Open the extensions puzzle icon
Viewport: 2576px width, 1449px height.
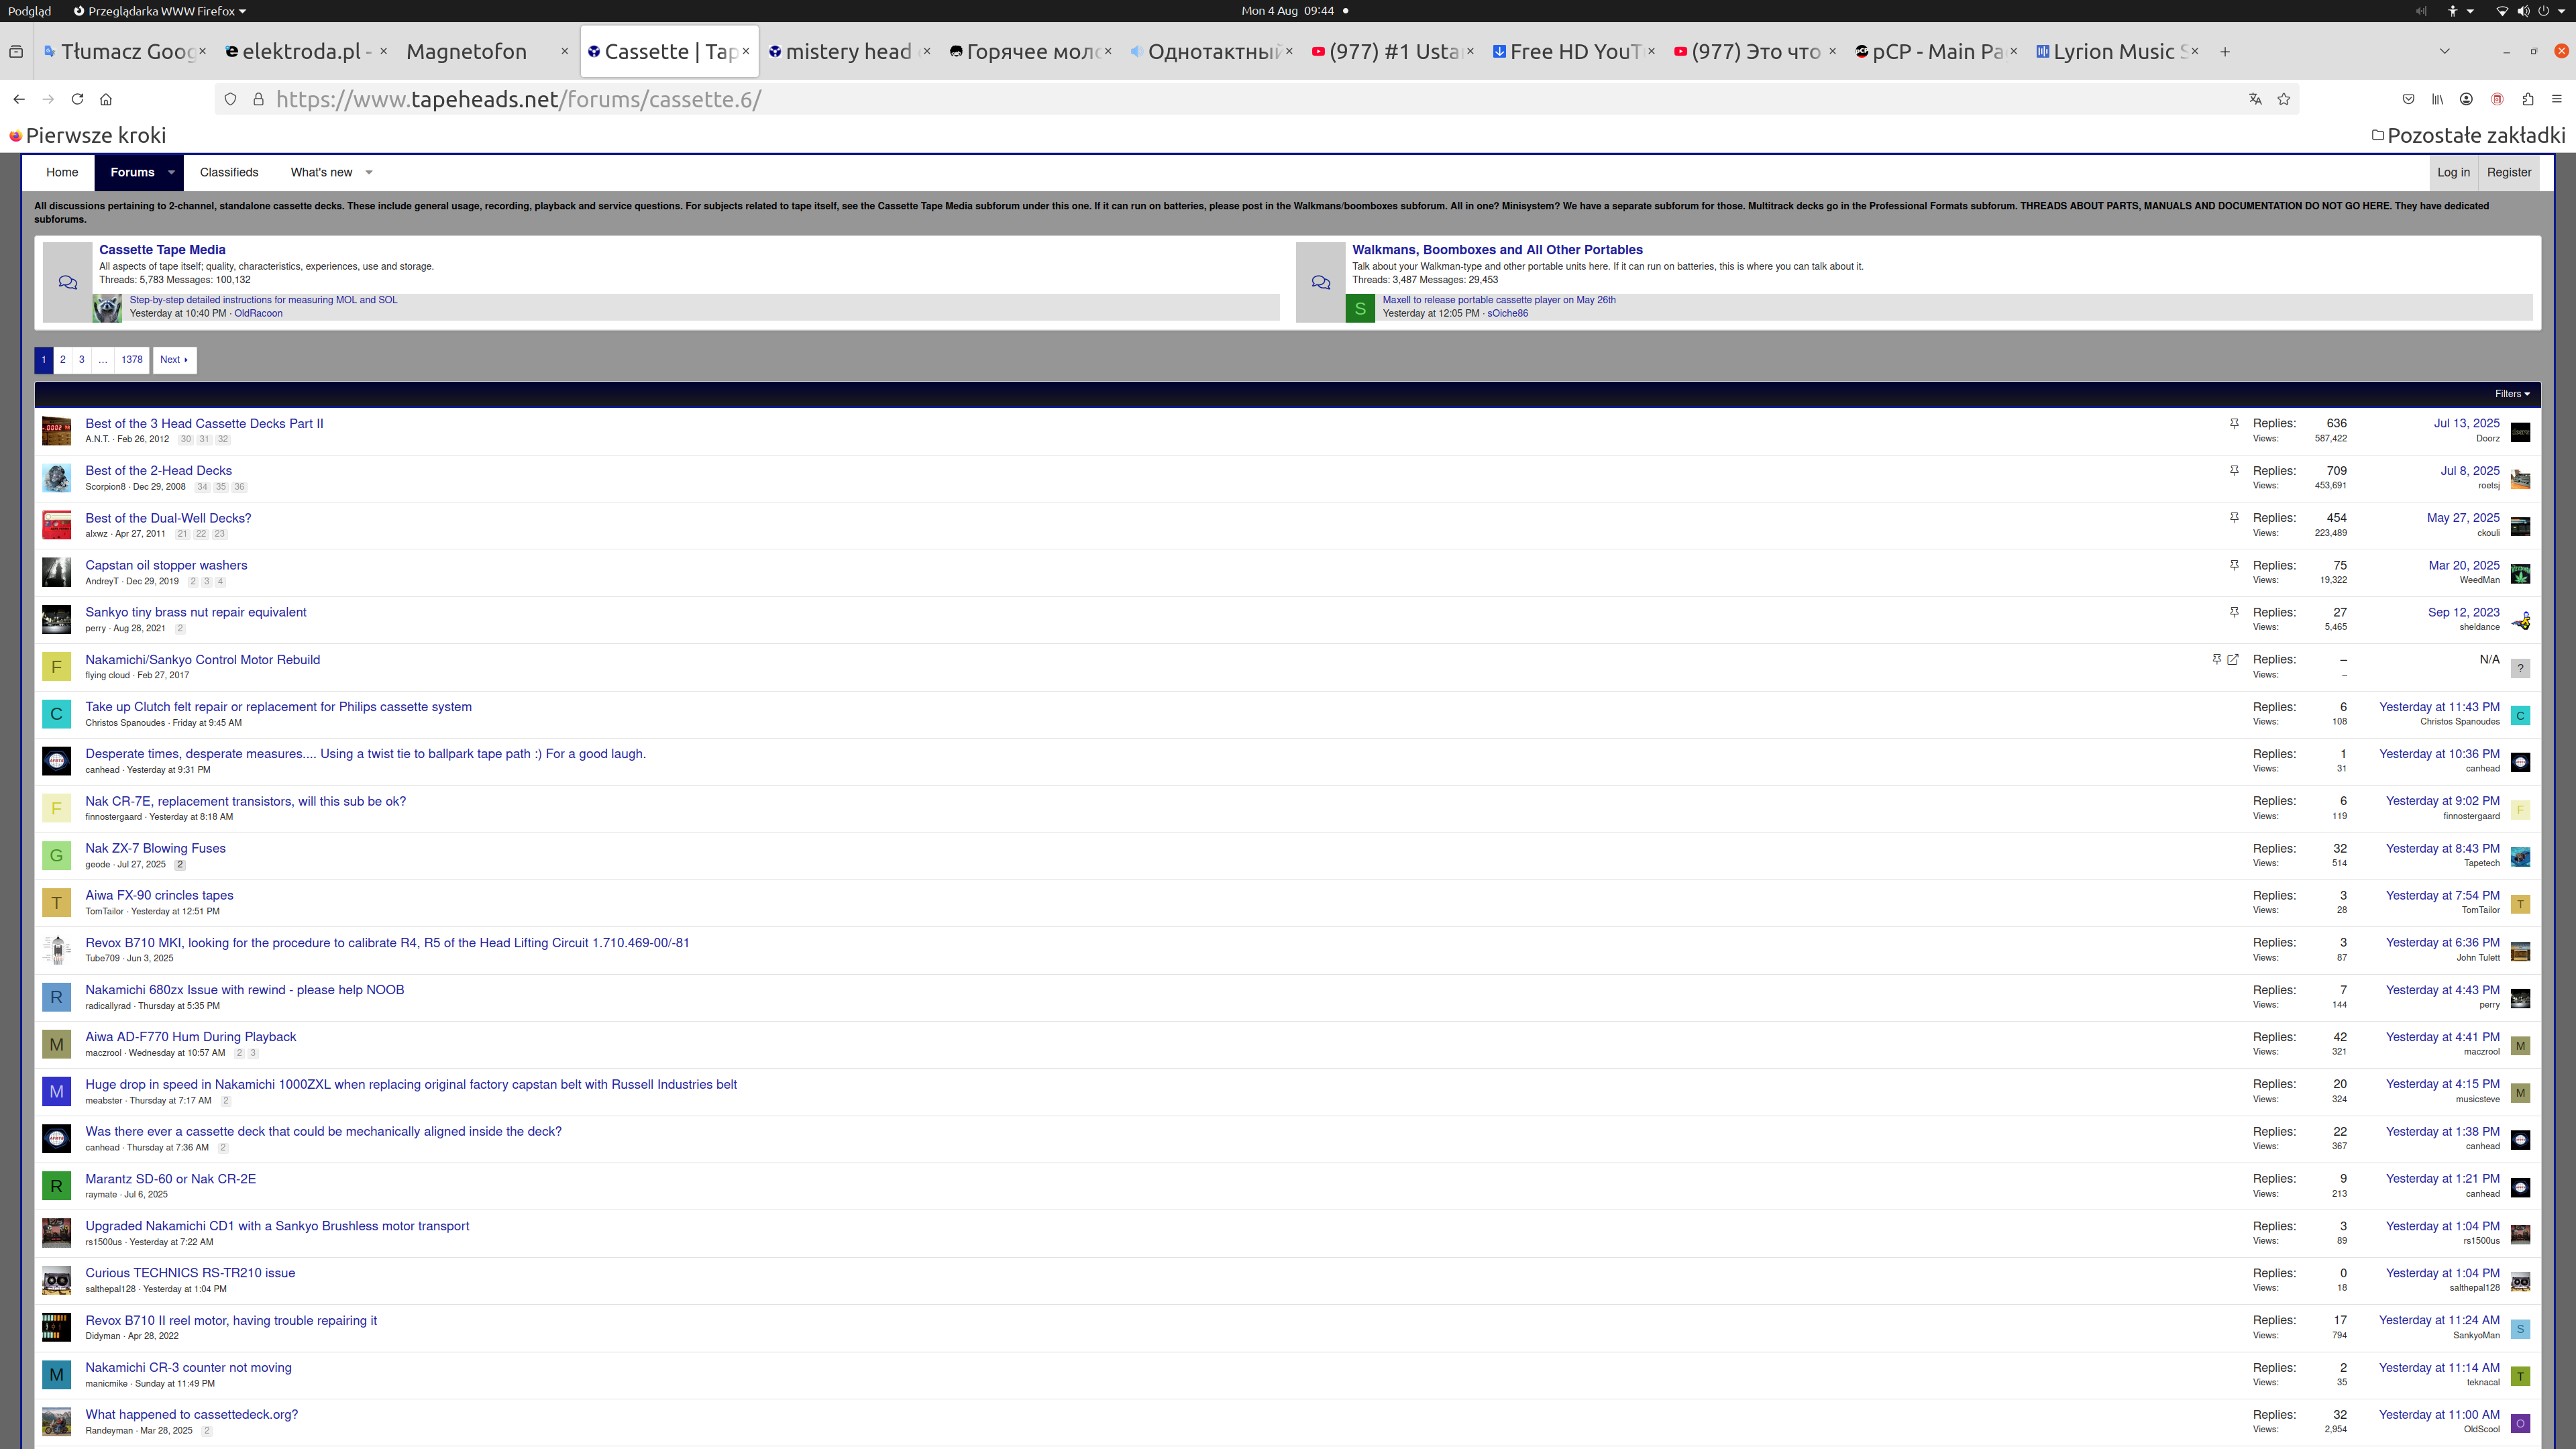click(x=2528, y=99)
